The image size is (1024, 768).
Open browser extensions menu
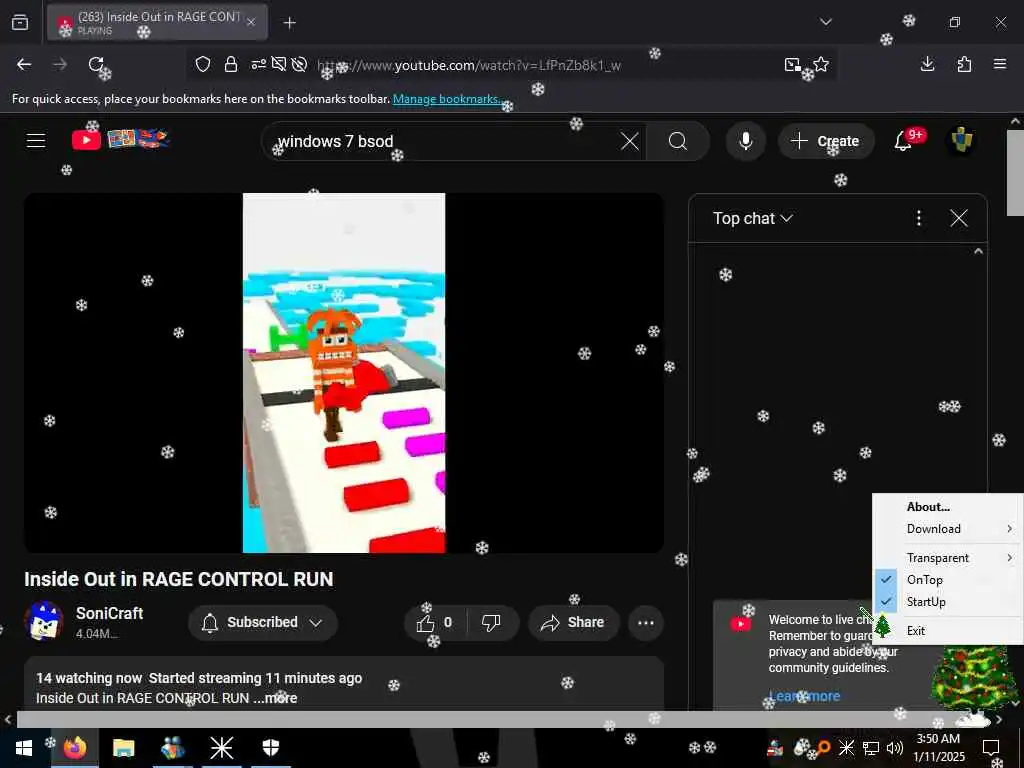[964, 64]
